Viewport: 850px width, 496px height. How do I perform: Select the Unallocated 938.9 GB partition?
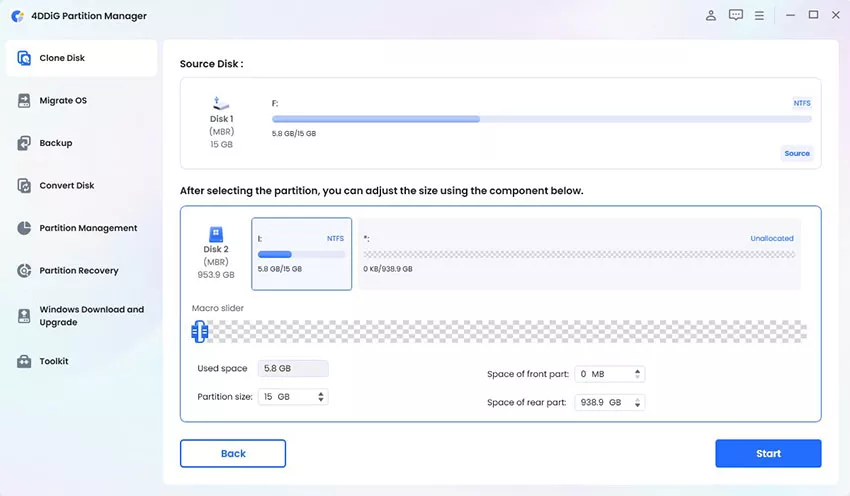click(580, 254)
